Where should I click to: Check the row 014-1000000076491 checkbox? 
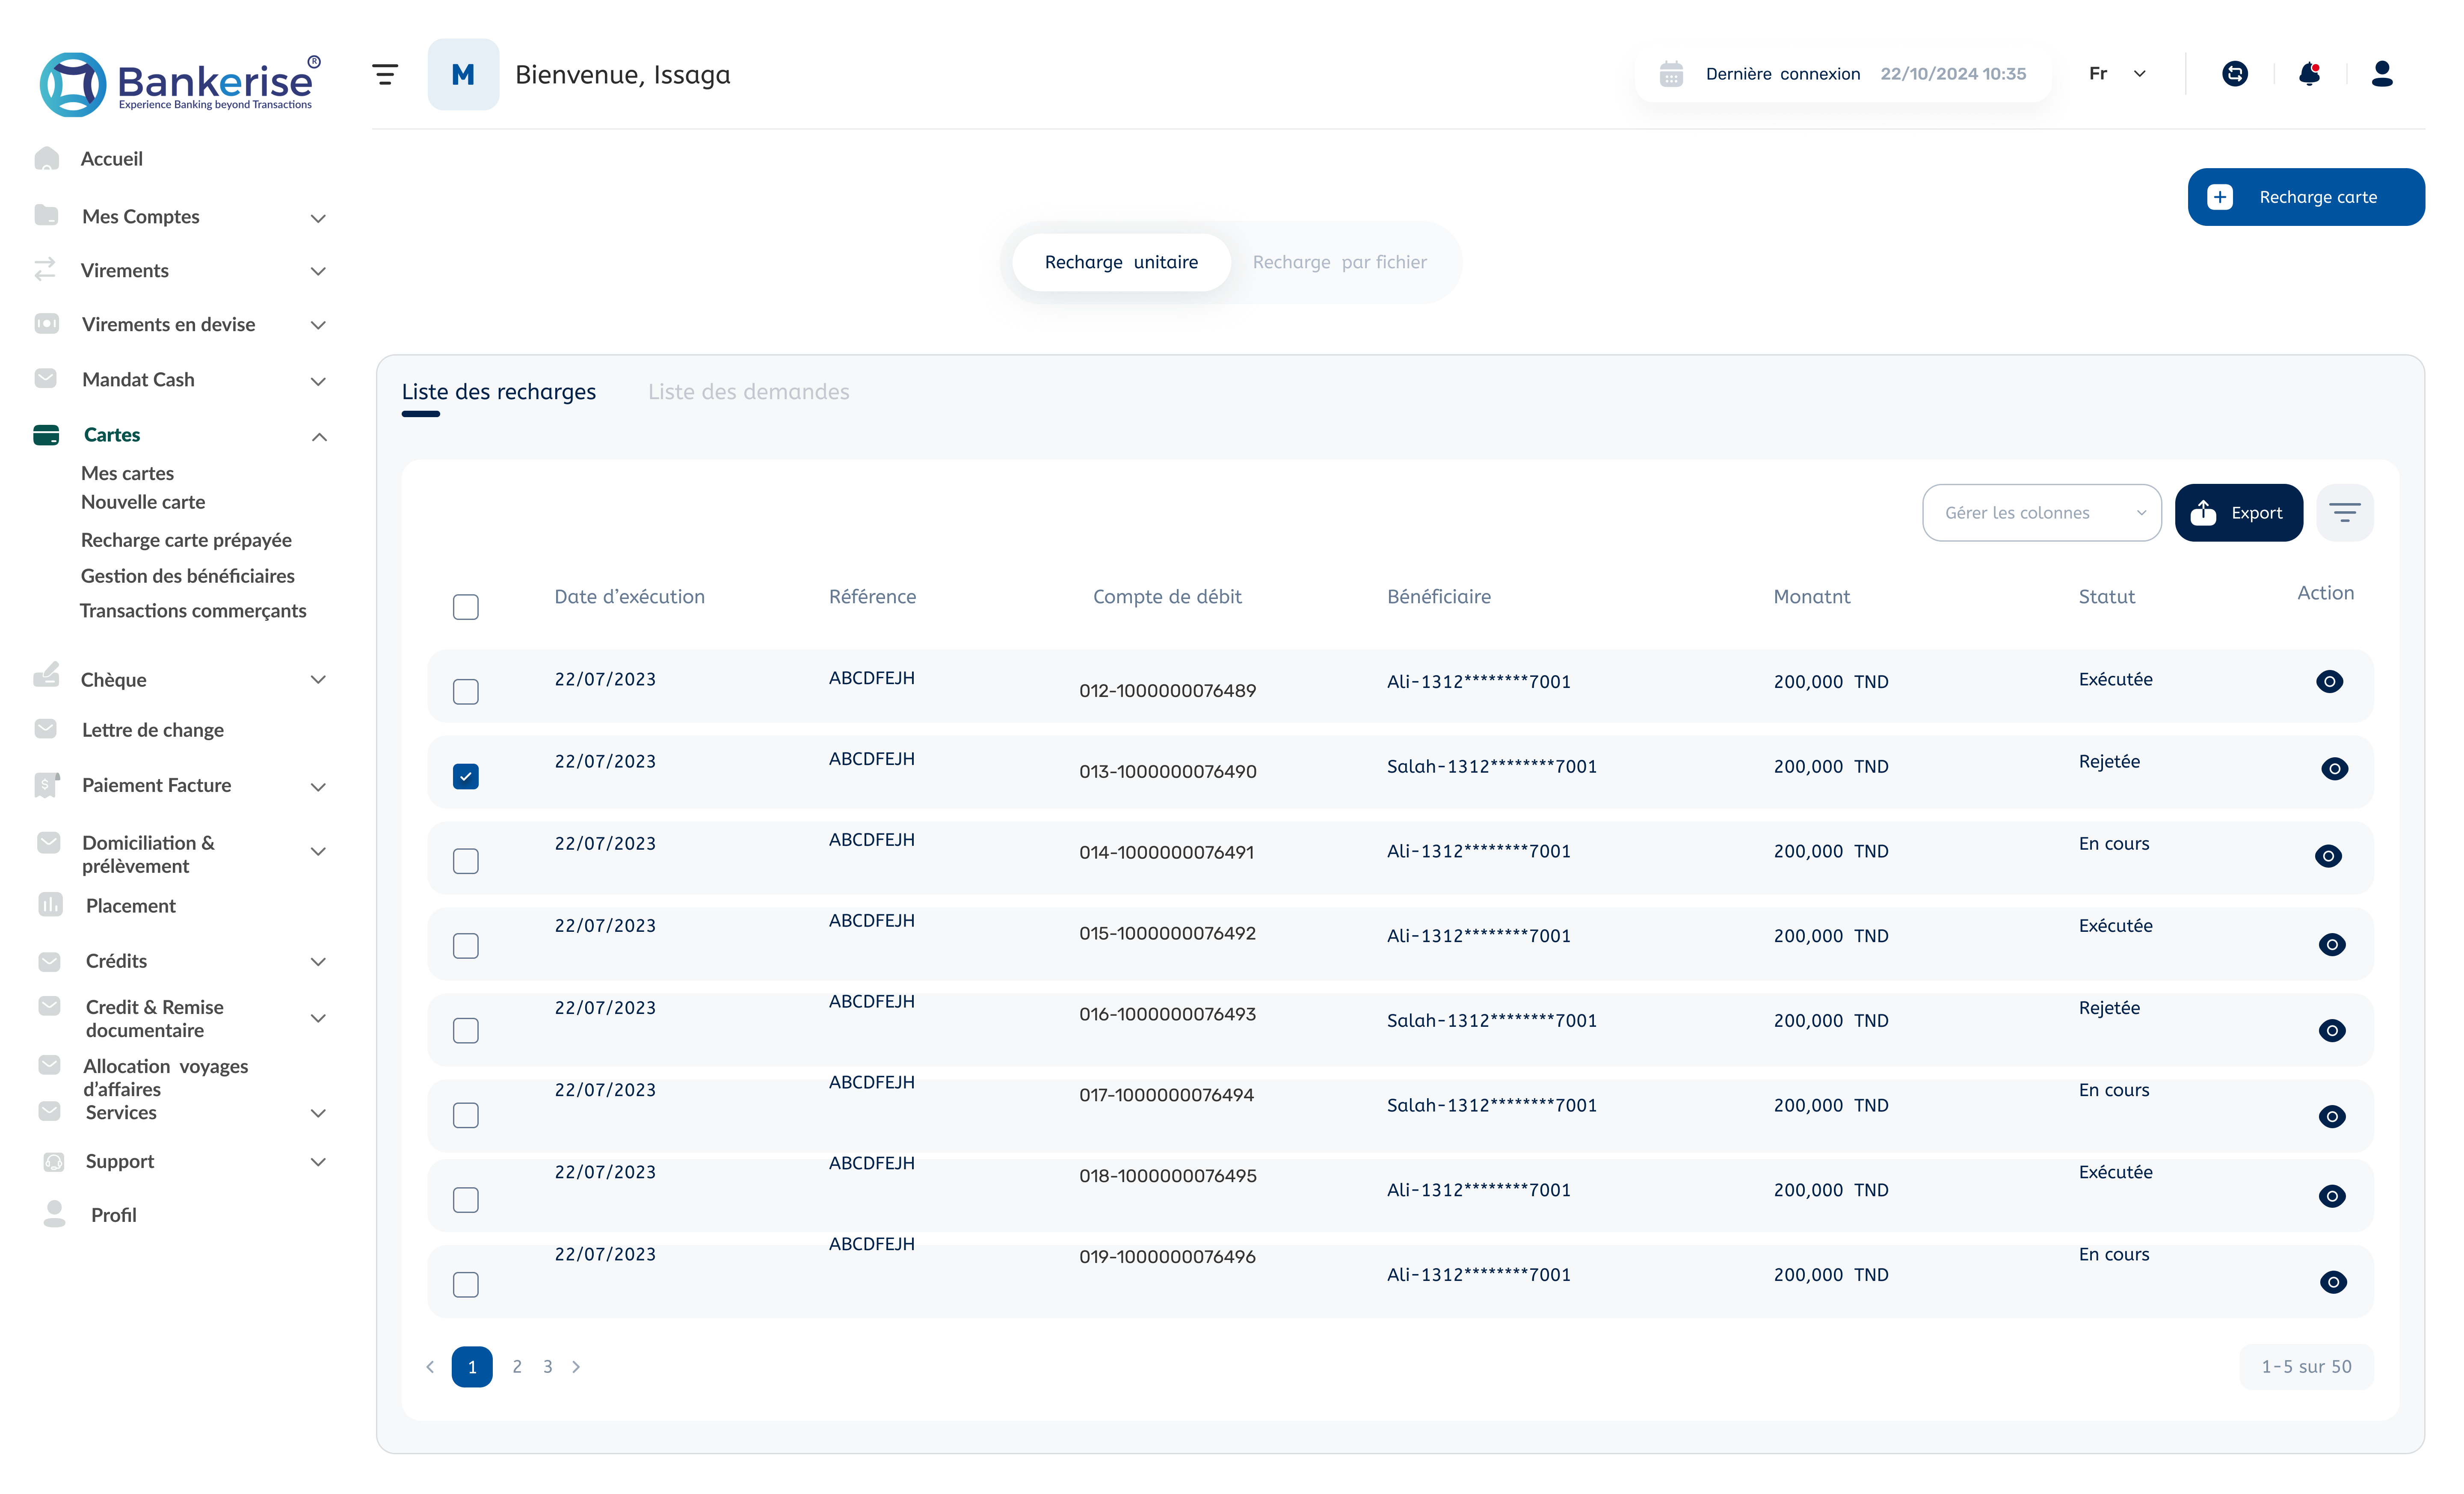466,861
